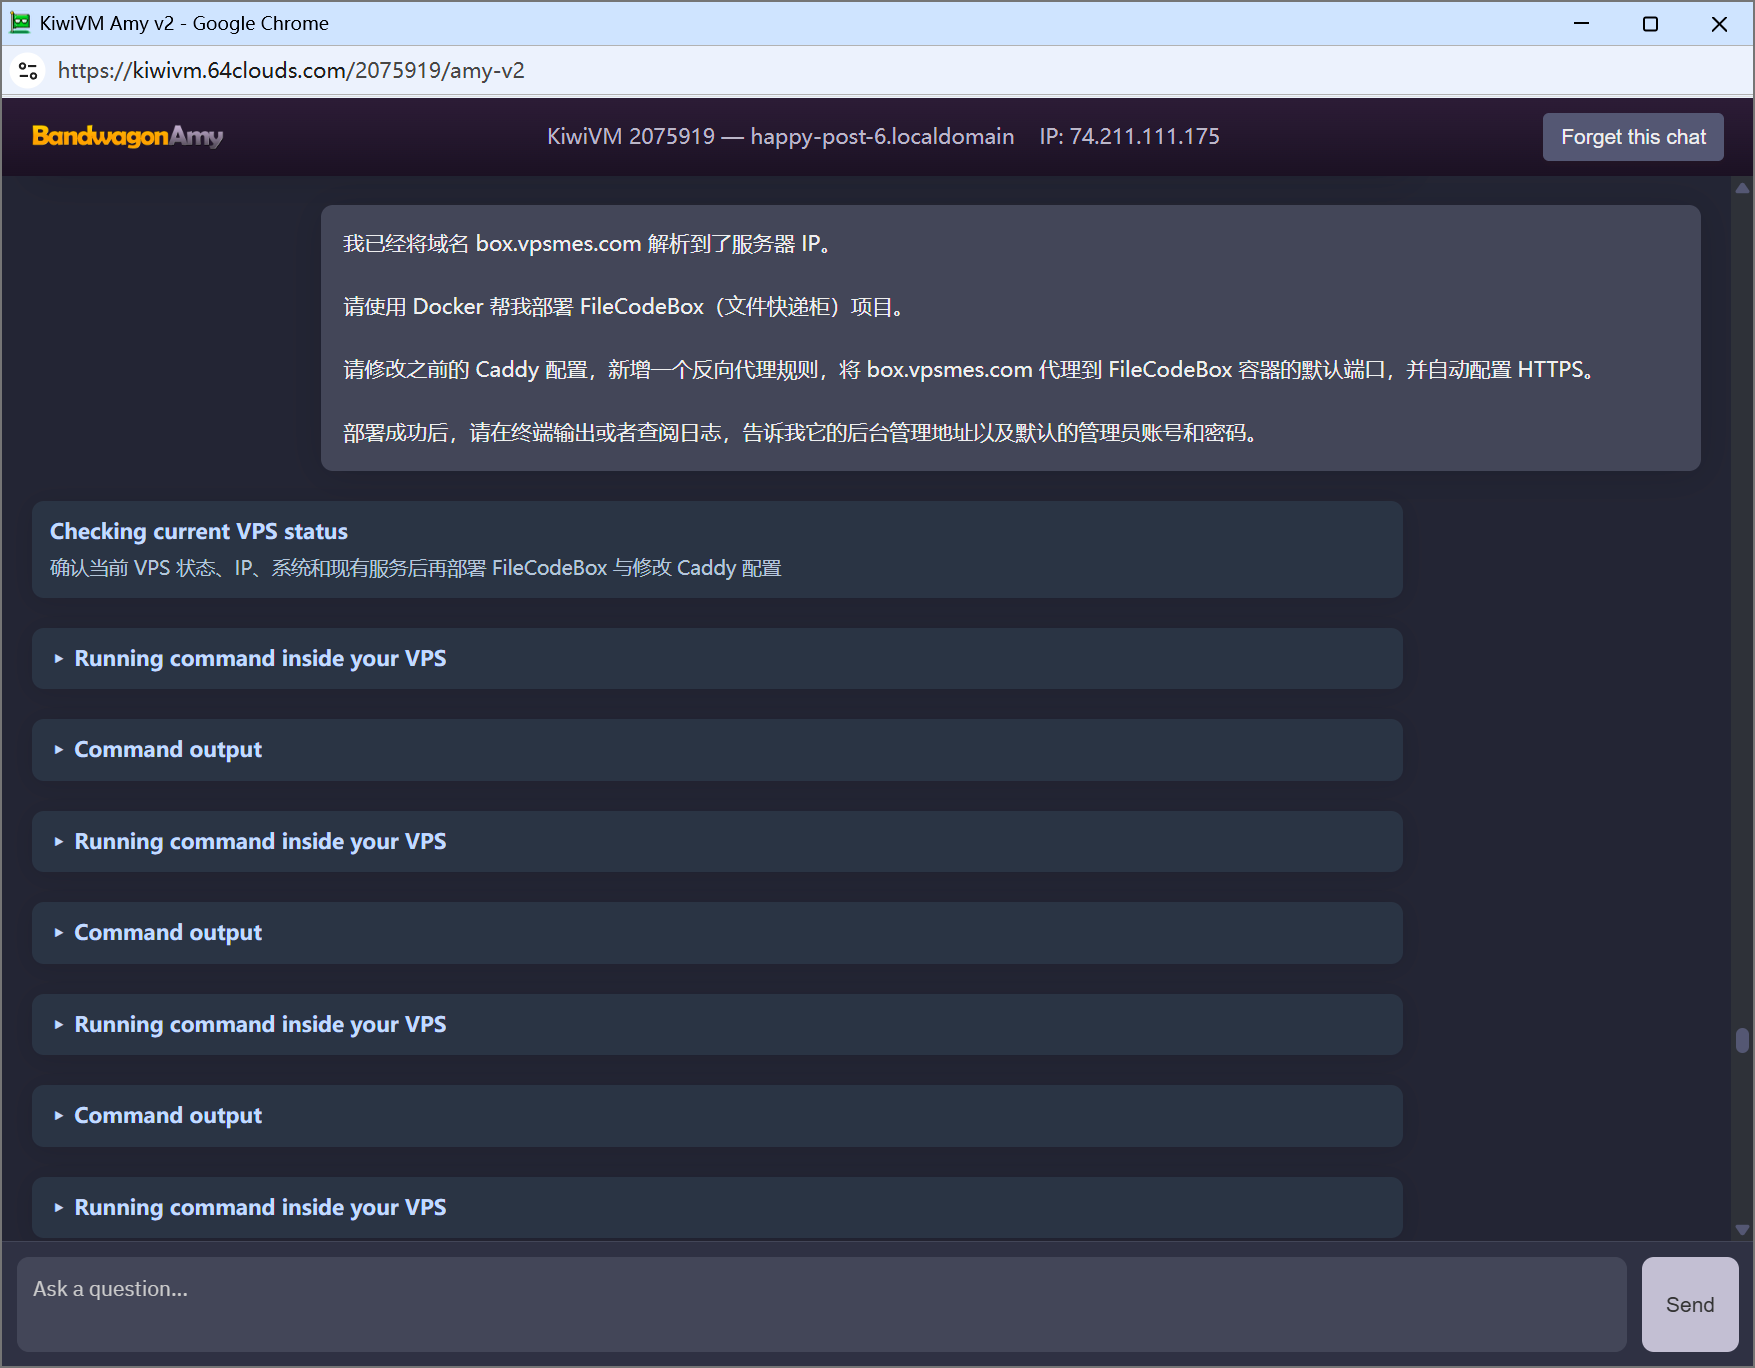
Task: Focus the Ask a question input field
Action: pos(822,1304)
